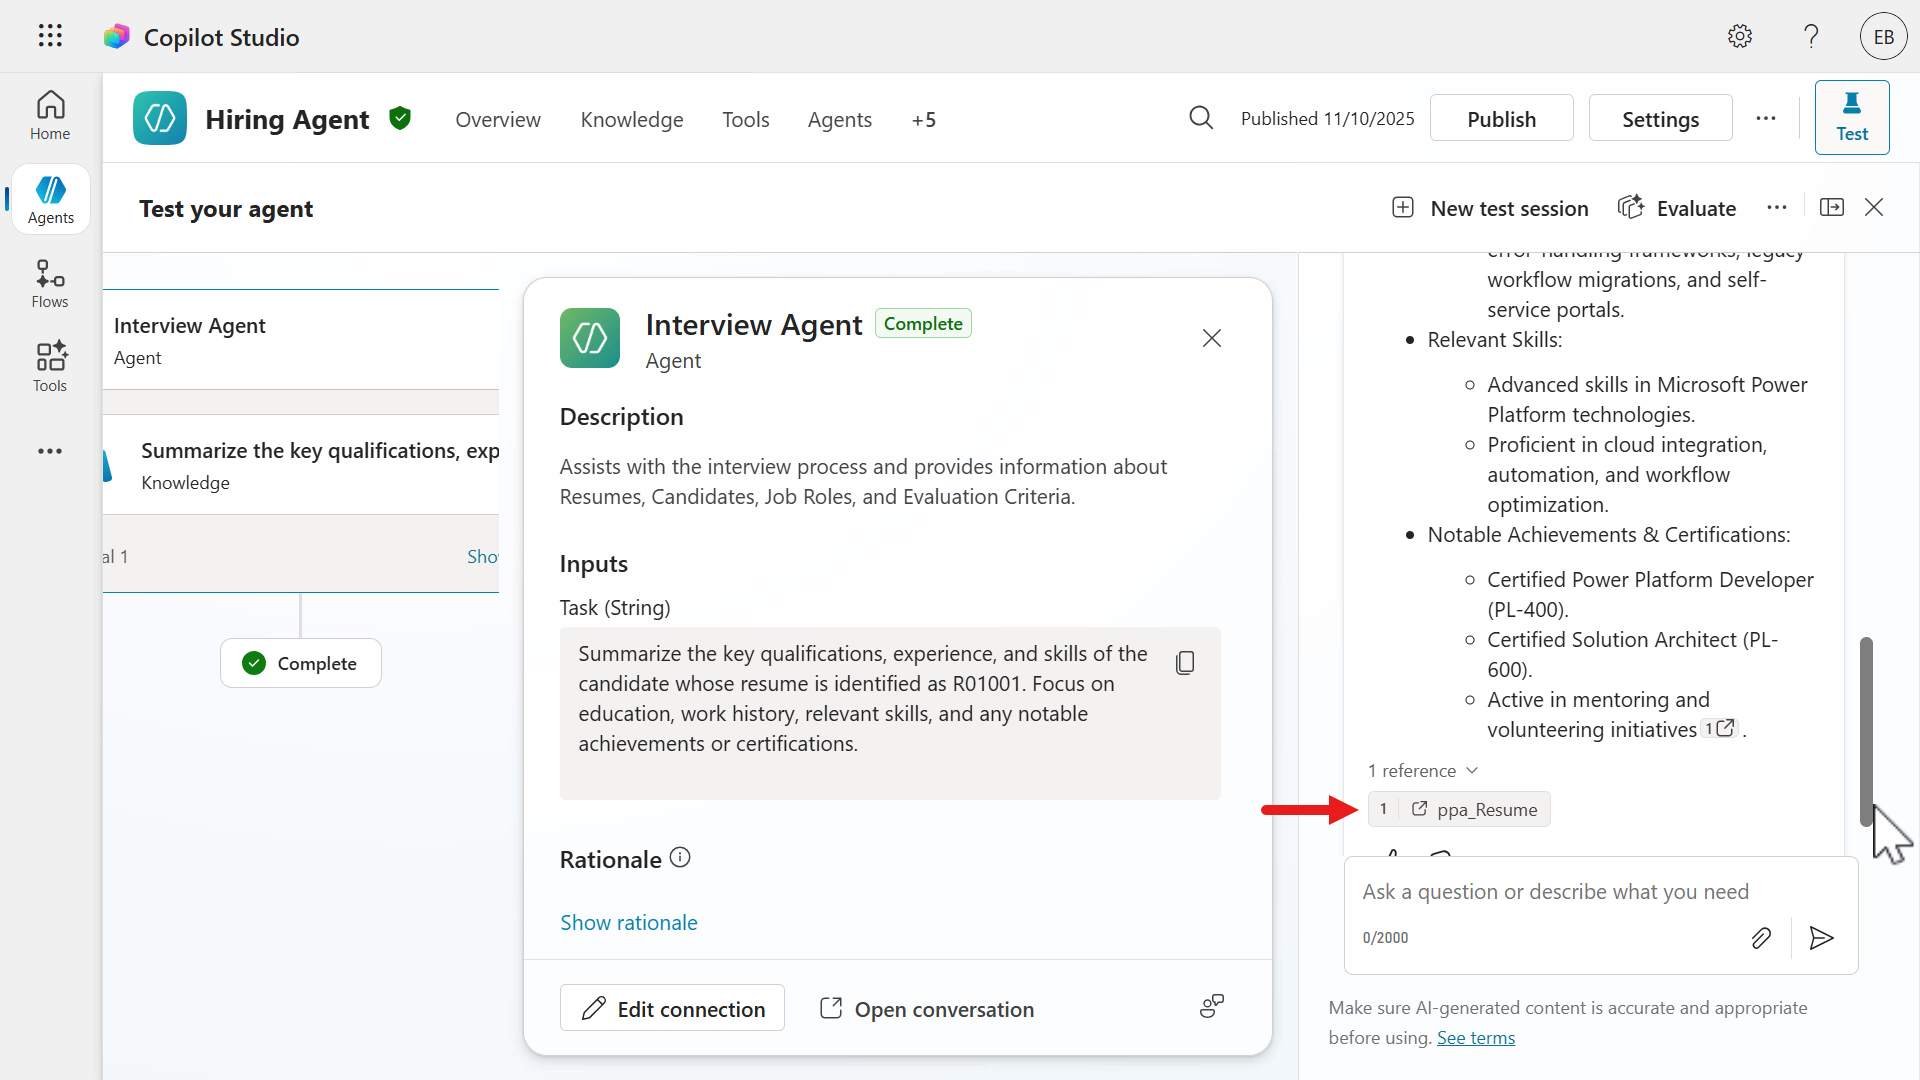1920x1080 pixels.
Task: Open the agent header more options ellipsis
Action: (x=1766, y=119)
